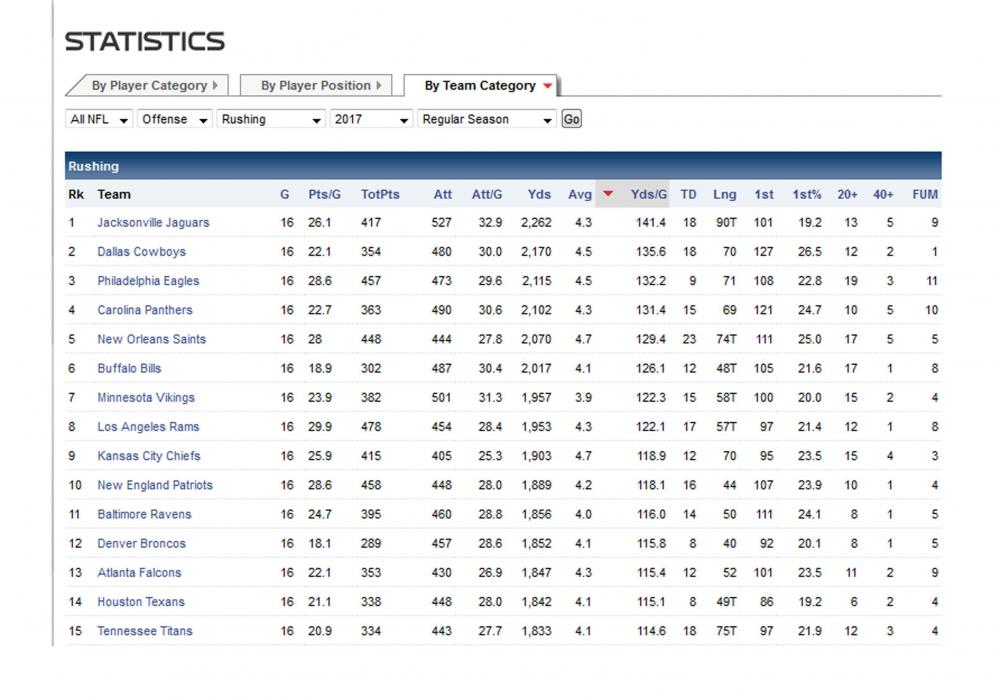Screen dimensions: 1000x699
Task: Open New Orleans Saints team link
Action: (152, 339)
